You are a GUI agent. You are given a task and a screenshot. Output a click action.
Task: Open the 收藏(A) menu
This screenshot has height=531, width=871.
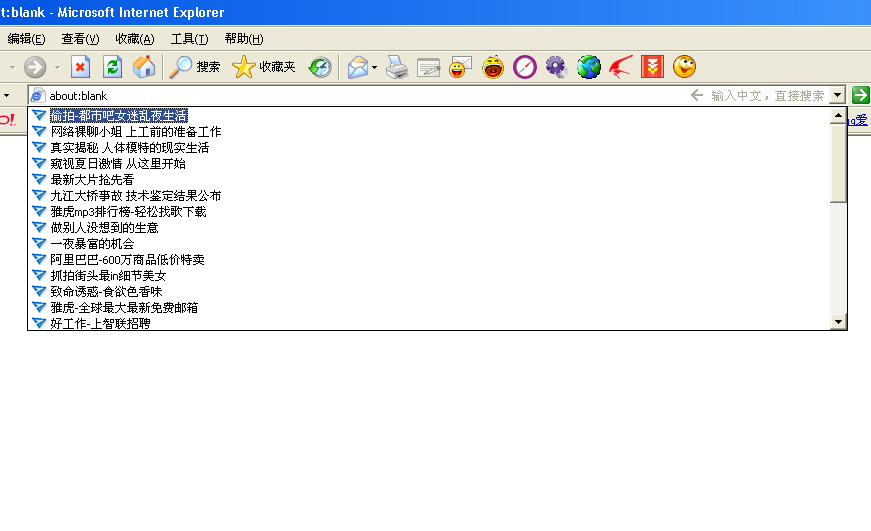coord(134,39)
